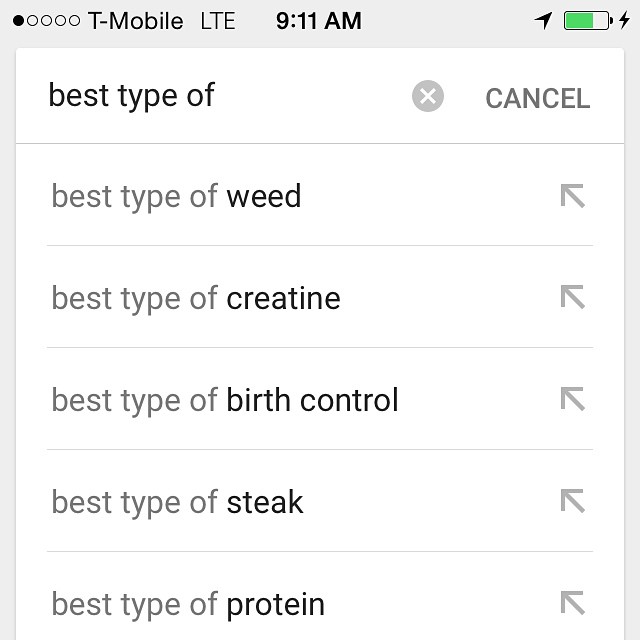Clear the search text with the X icon

(427, 97)
